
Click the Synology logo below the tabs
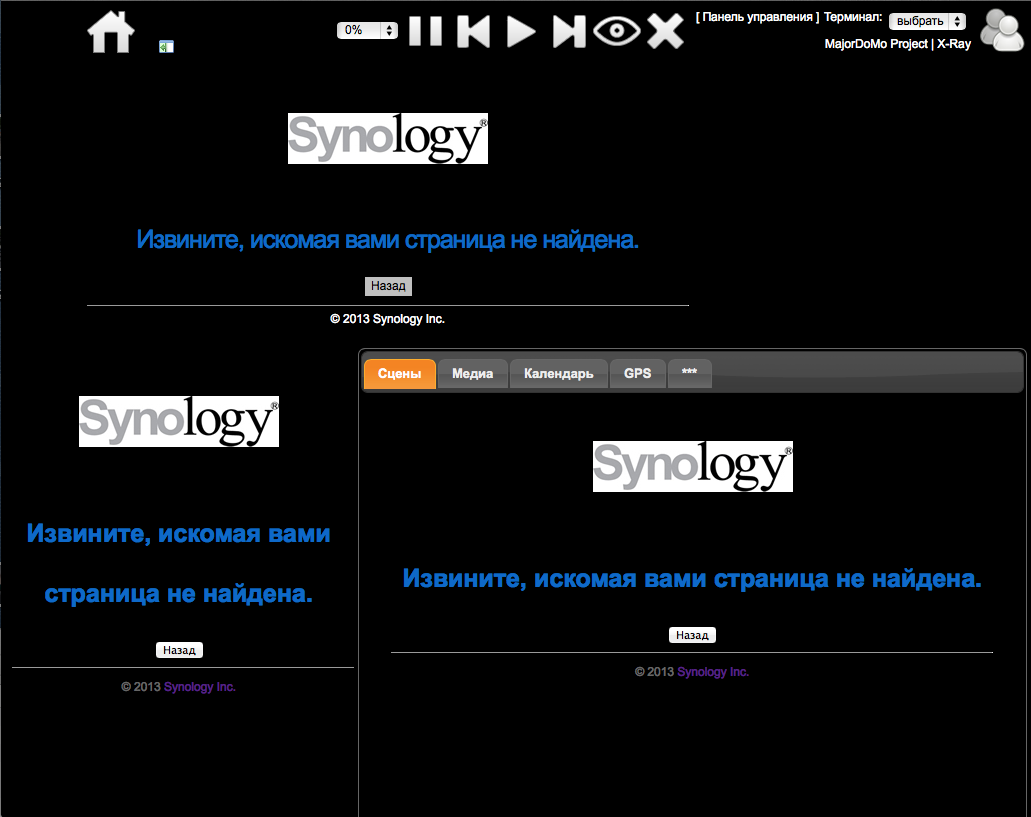click(x=692, y=466)
